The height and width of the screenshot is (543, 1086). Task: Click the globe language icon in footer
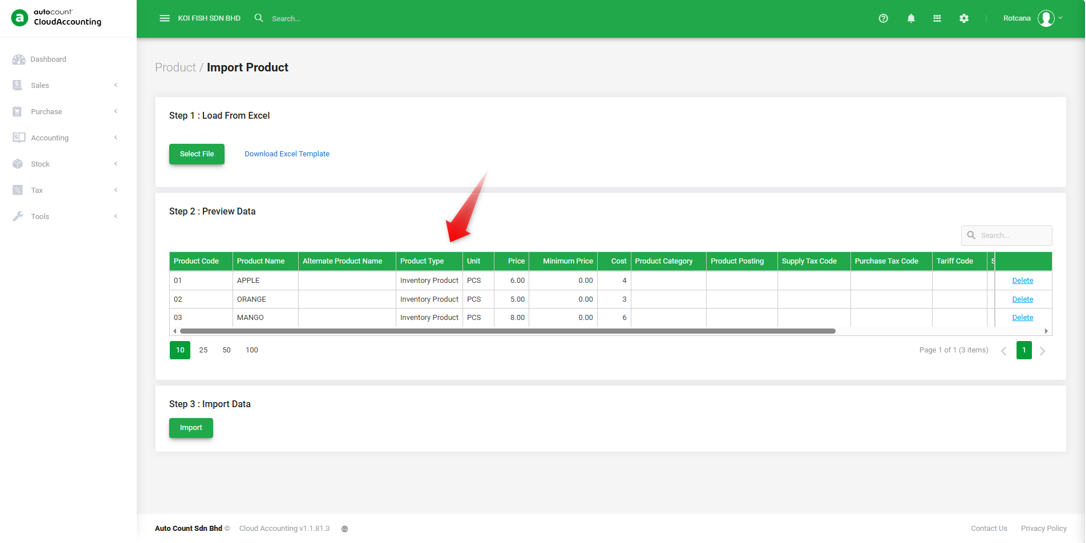pyautogui.click(x=344, y=528)
